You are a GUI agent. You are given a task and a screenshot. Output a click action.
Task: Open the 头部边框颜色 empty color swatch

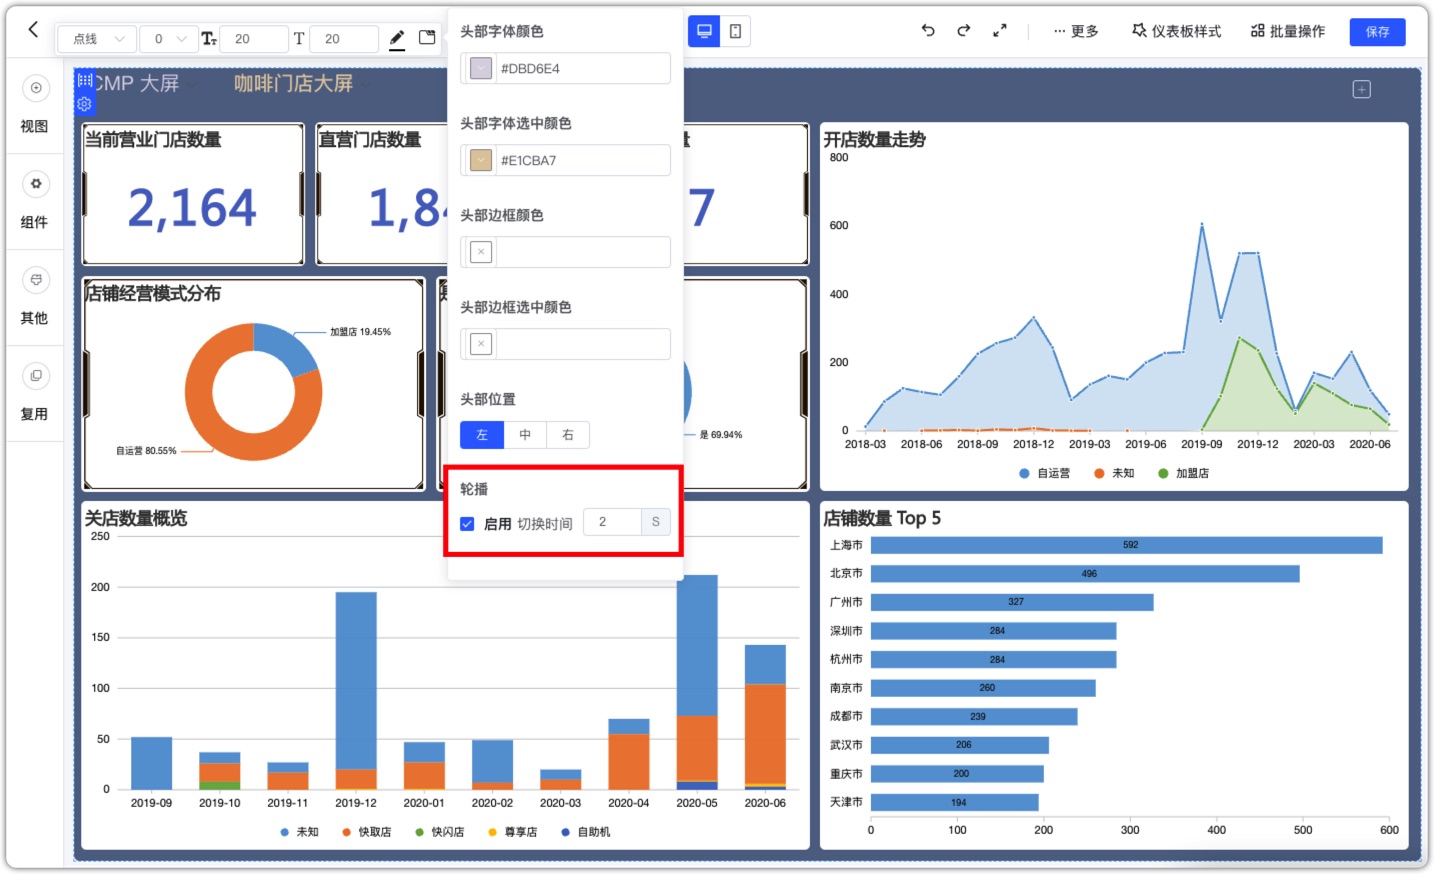pyautogui.click(x=481, y=252)
